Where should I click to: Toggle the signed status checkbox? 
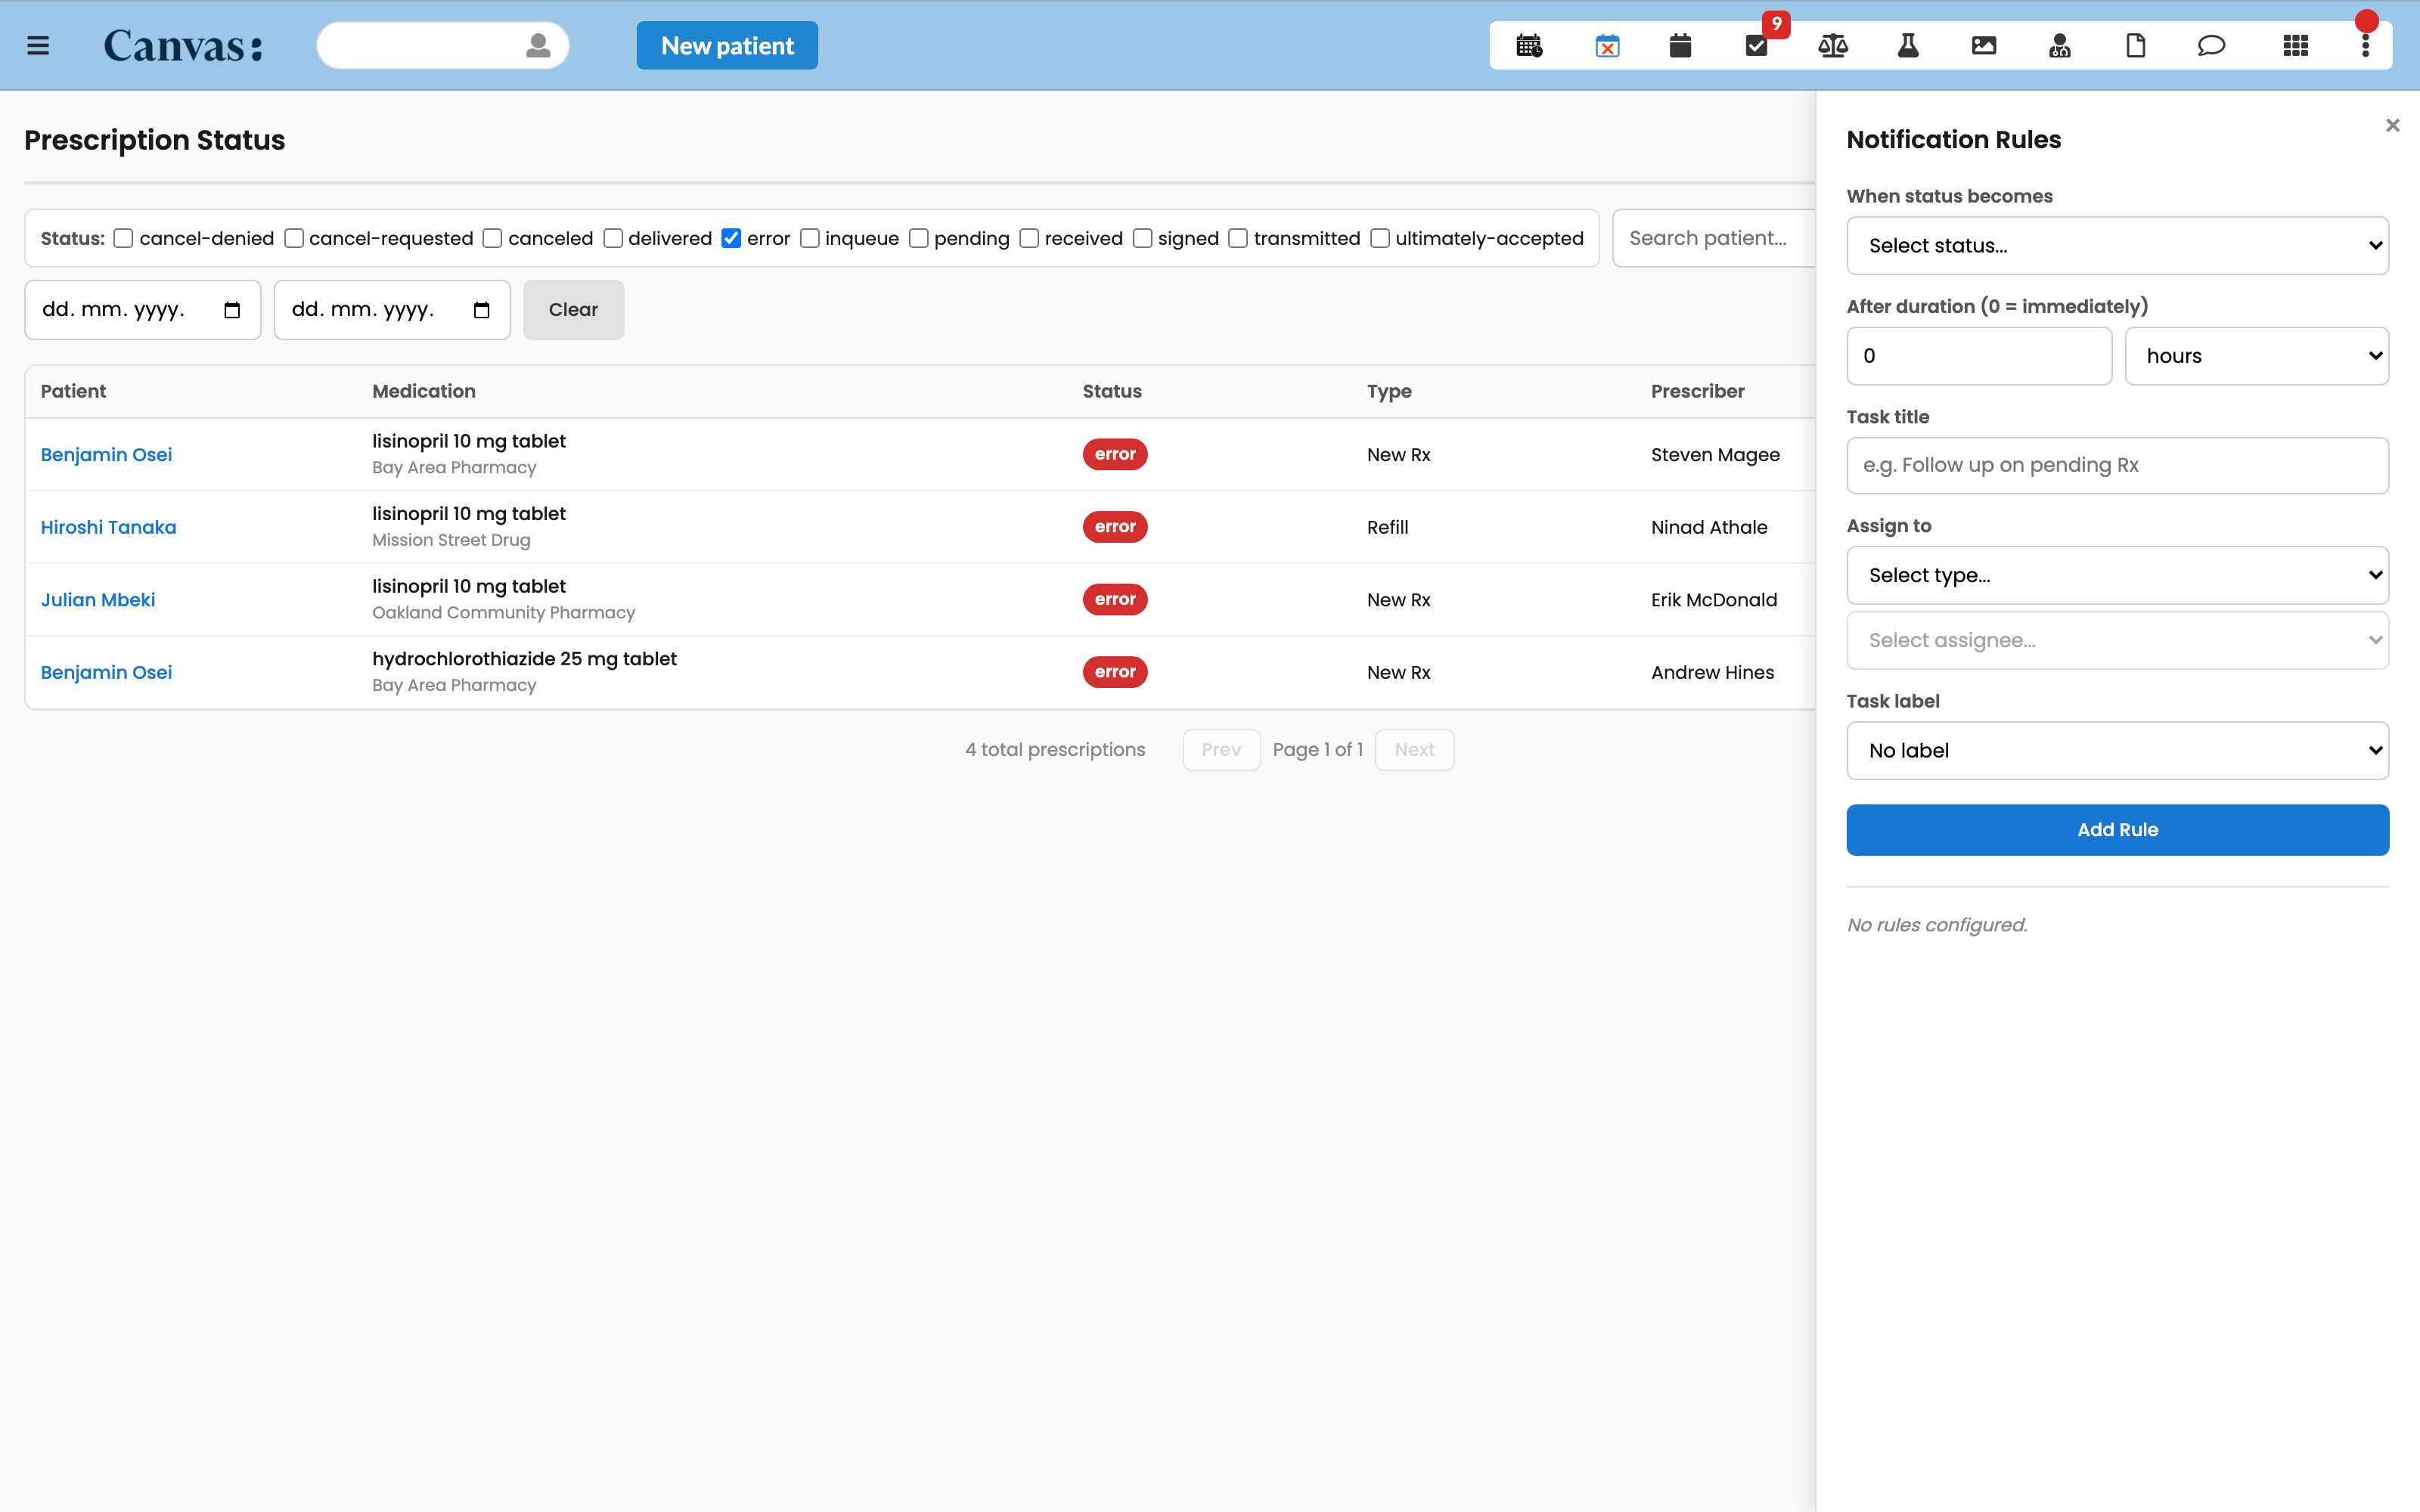[x=1142, y=238]
